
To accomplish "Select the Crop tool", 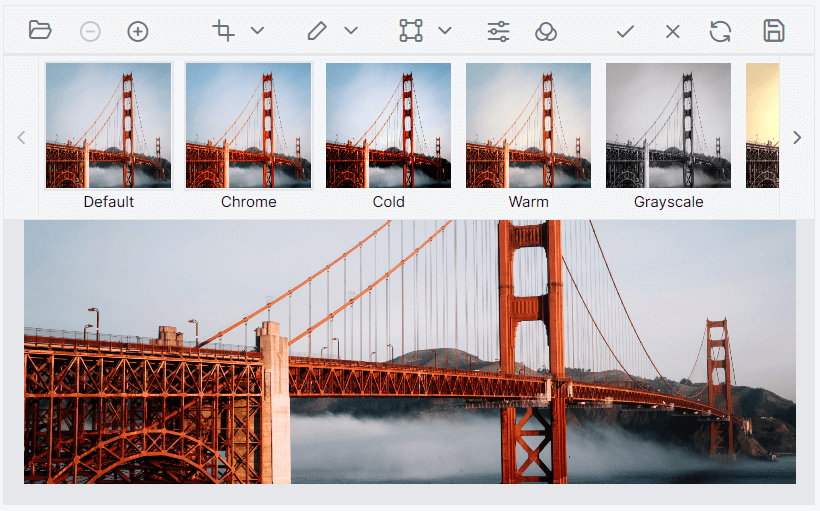I will coord(224,31).
